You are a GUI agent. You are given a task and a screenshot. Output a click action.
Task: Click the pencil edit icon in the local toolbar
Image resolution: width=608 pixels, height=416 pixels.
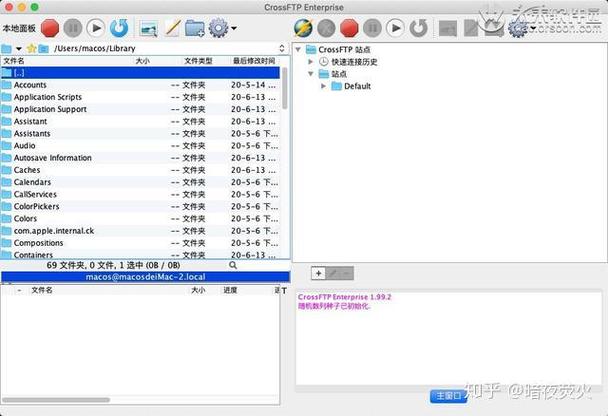(172, 28)
